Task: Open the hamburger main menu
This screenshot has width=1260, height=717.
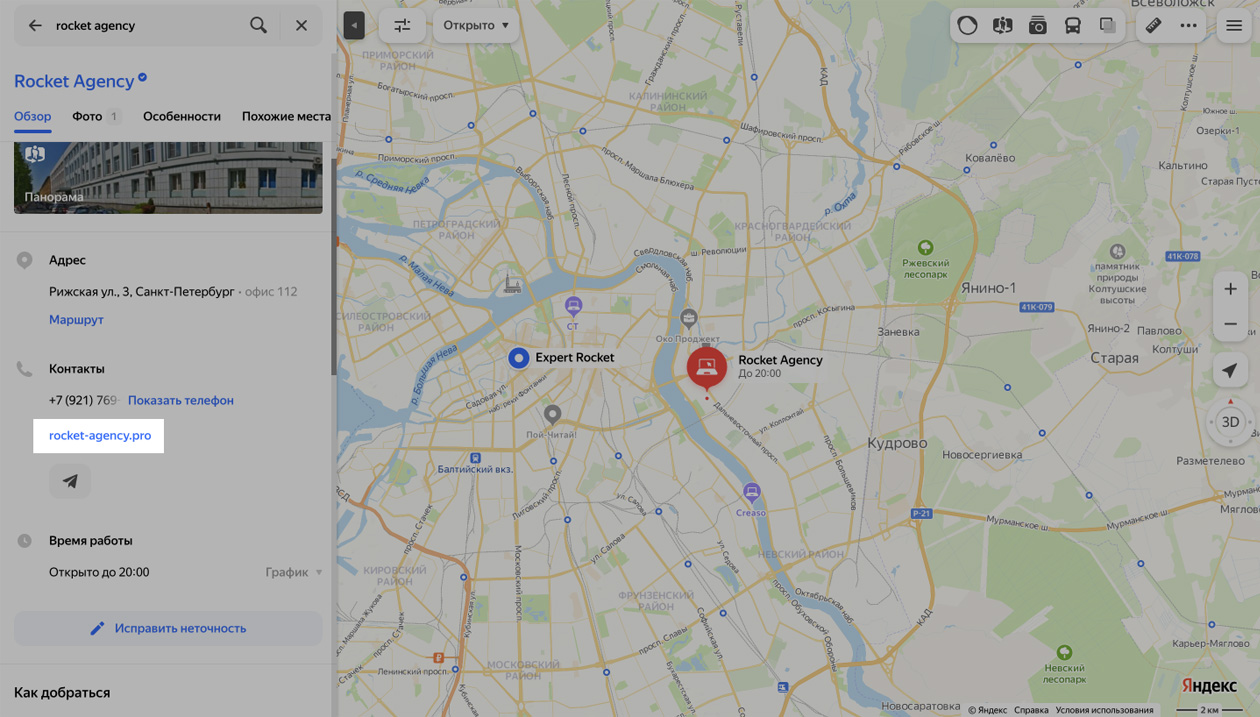Action: click(x=1234, y=26)
